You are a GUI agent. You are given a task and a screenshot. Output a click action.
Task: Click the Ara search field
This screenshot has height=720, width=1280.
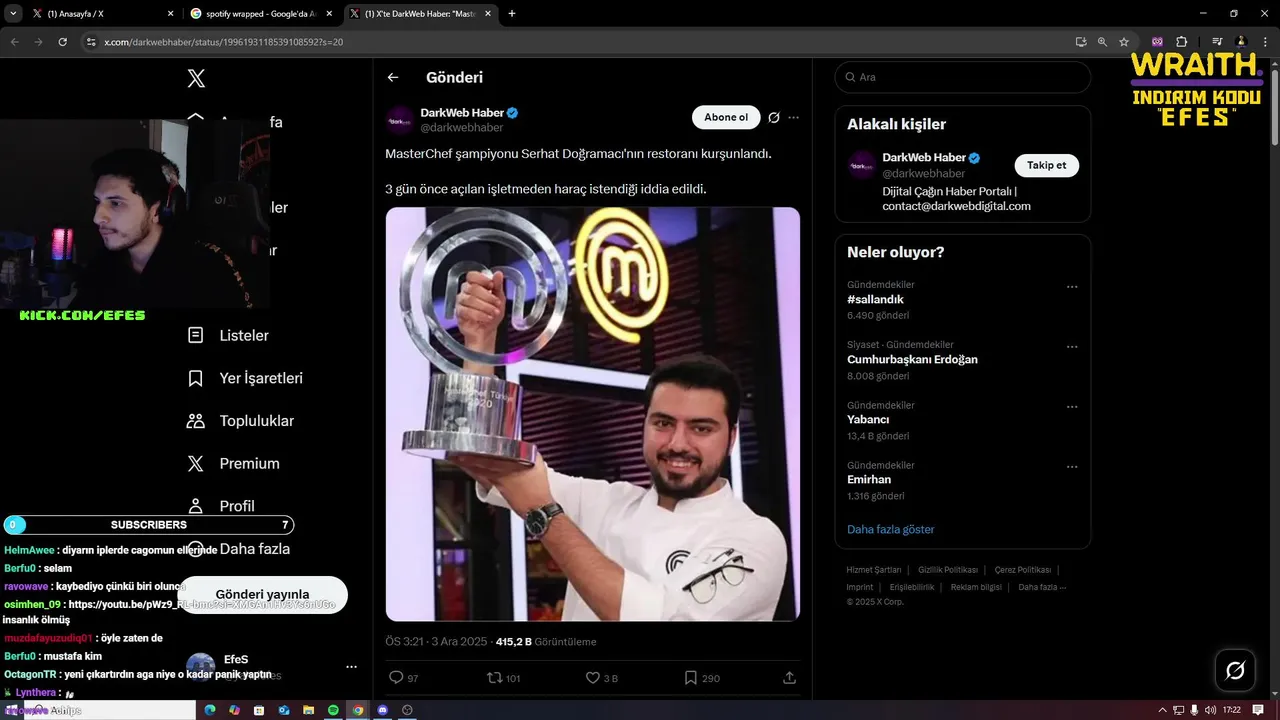963,77
